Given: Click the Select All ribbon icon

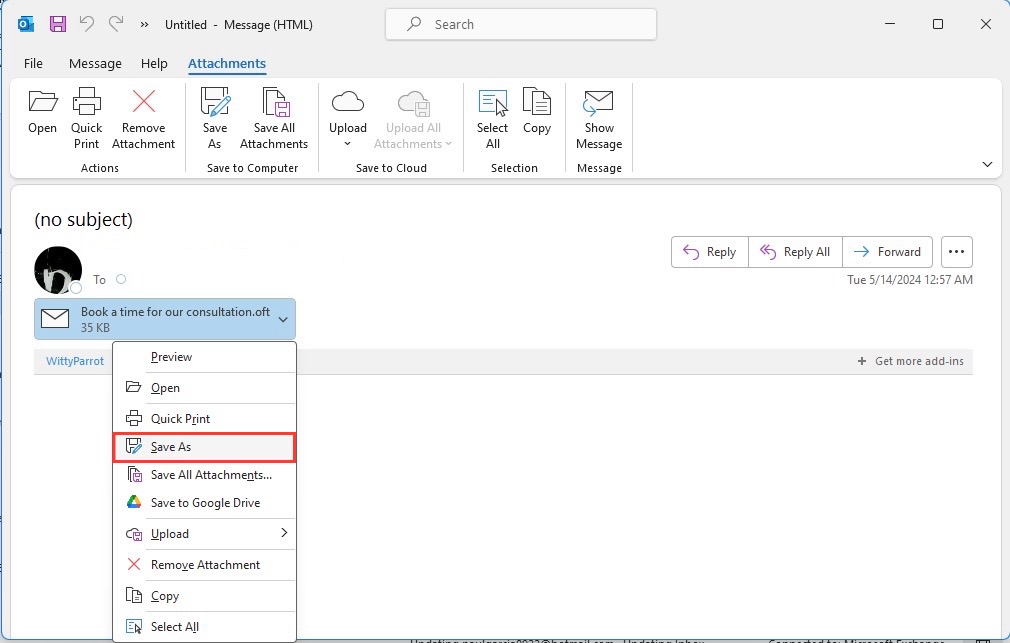Looking at the screenshot, I should pos(493,102).
